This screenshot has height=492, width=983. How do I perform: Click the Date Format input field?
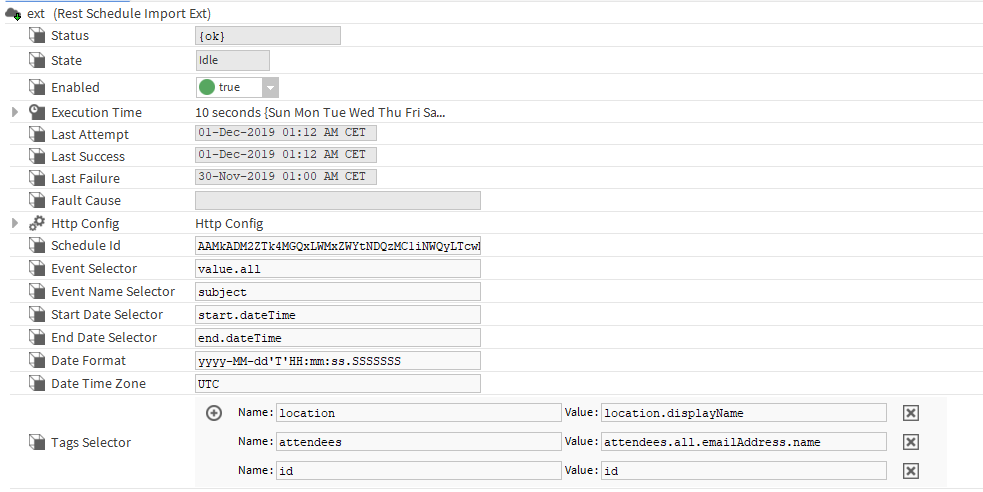coord(338,361)
